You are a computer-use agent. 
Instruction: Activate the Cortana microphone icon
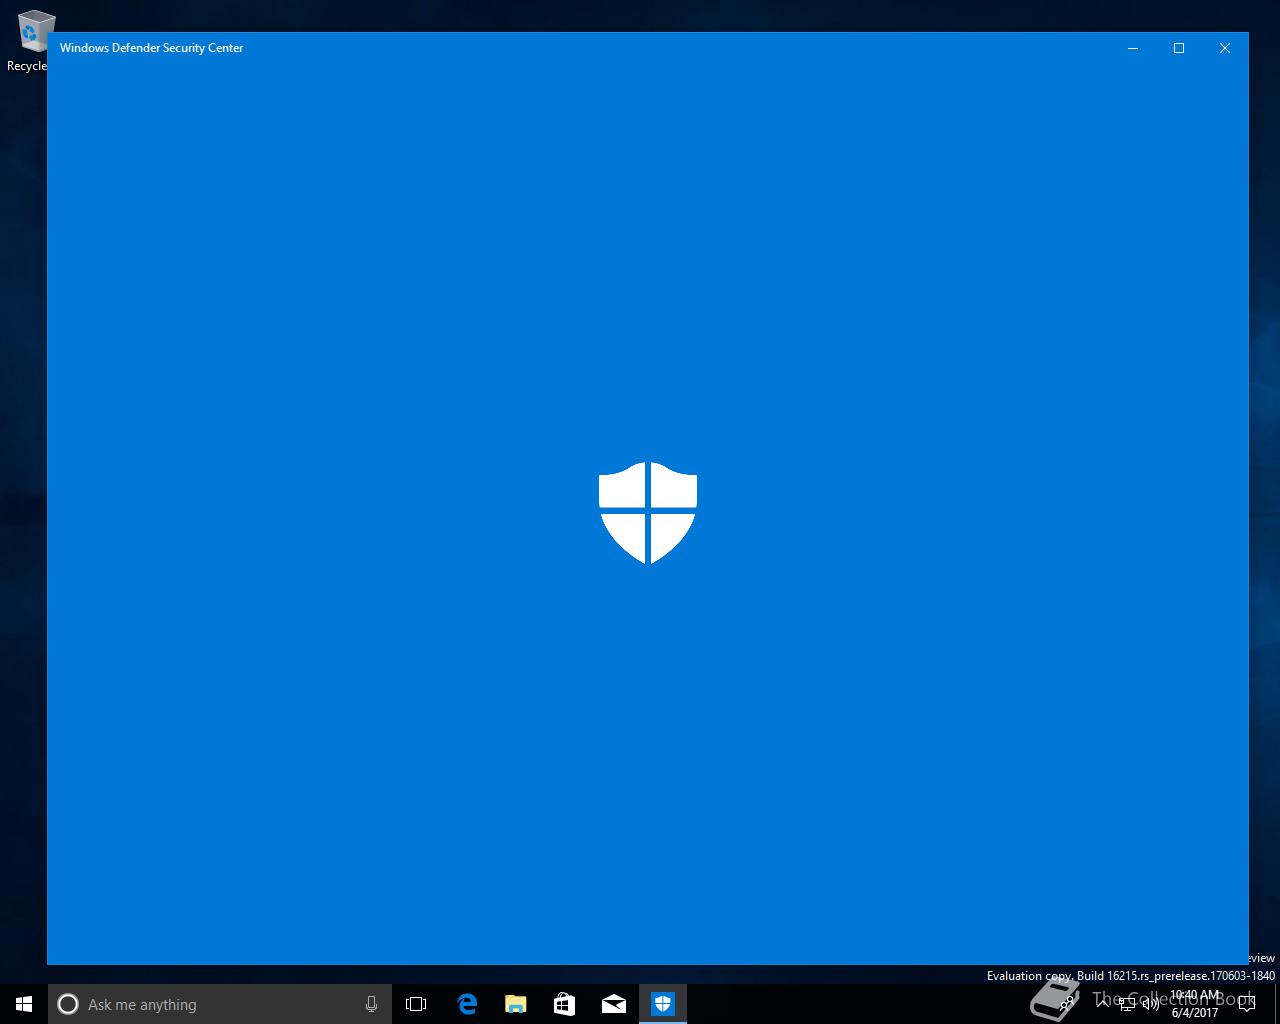(371, 1004)
